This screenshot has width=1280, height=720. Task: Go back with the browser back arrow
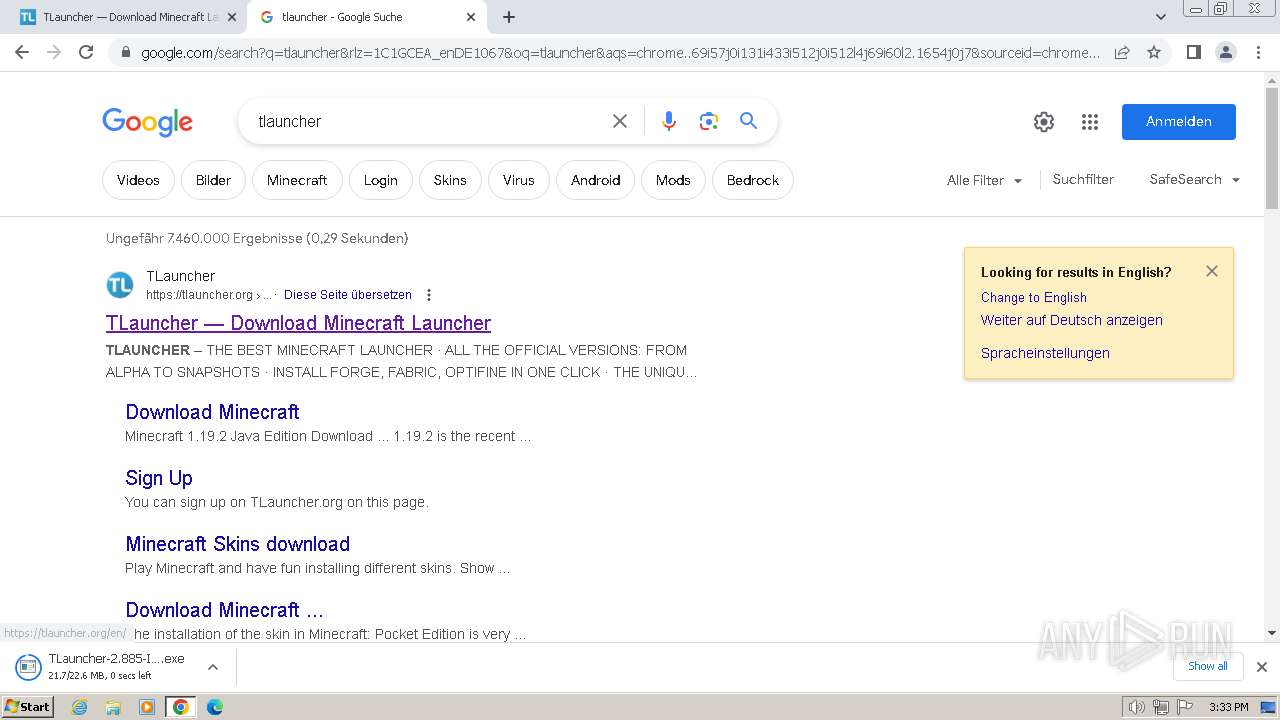click(x=22, y=52)
